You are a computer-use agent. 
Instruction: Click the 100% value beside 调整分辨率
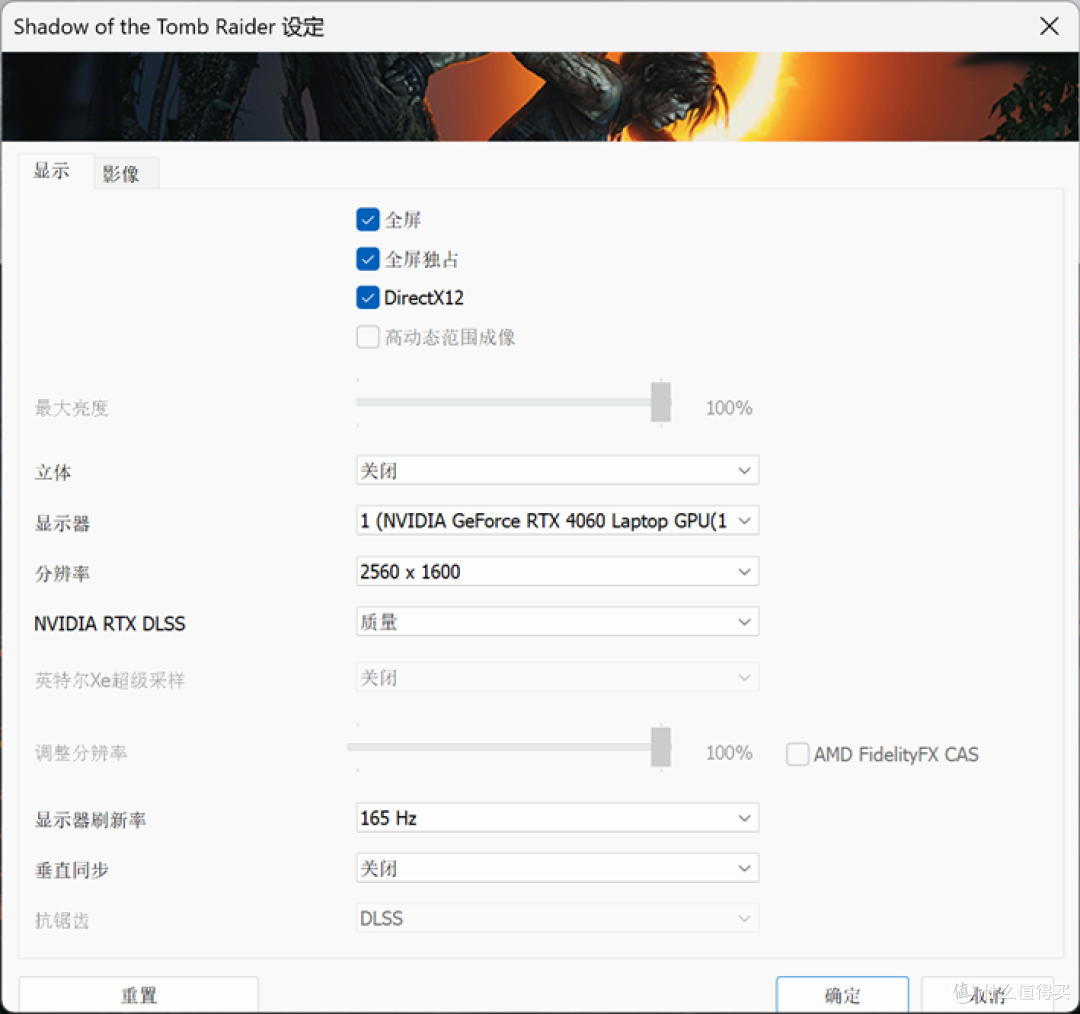729,753
